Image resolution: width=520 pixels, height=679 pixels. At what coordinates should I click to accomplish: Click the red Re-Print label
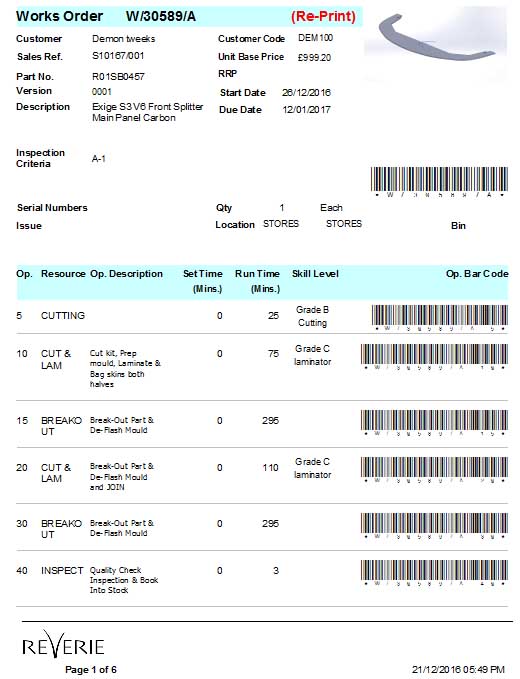323,16
